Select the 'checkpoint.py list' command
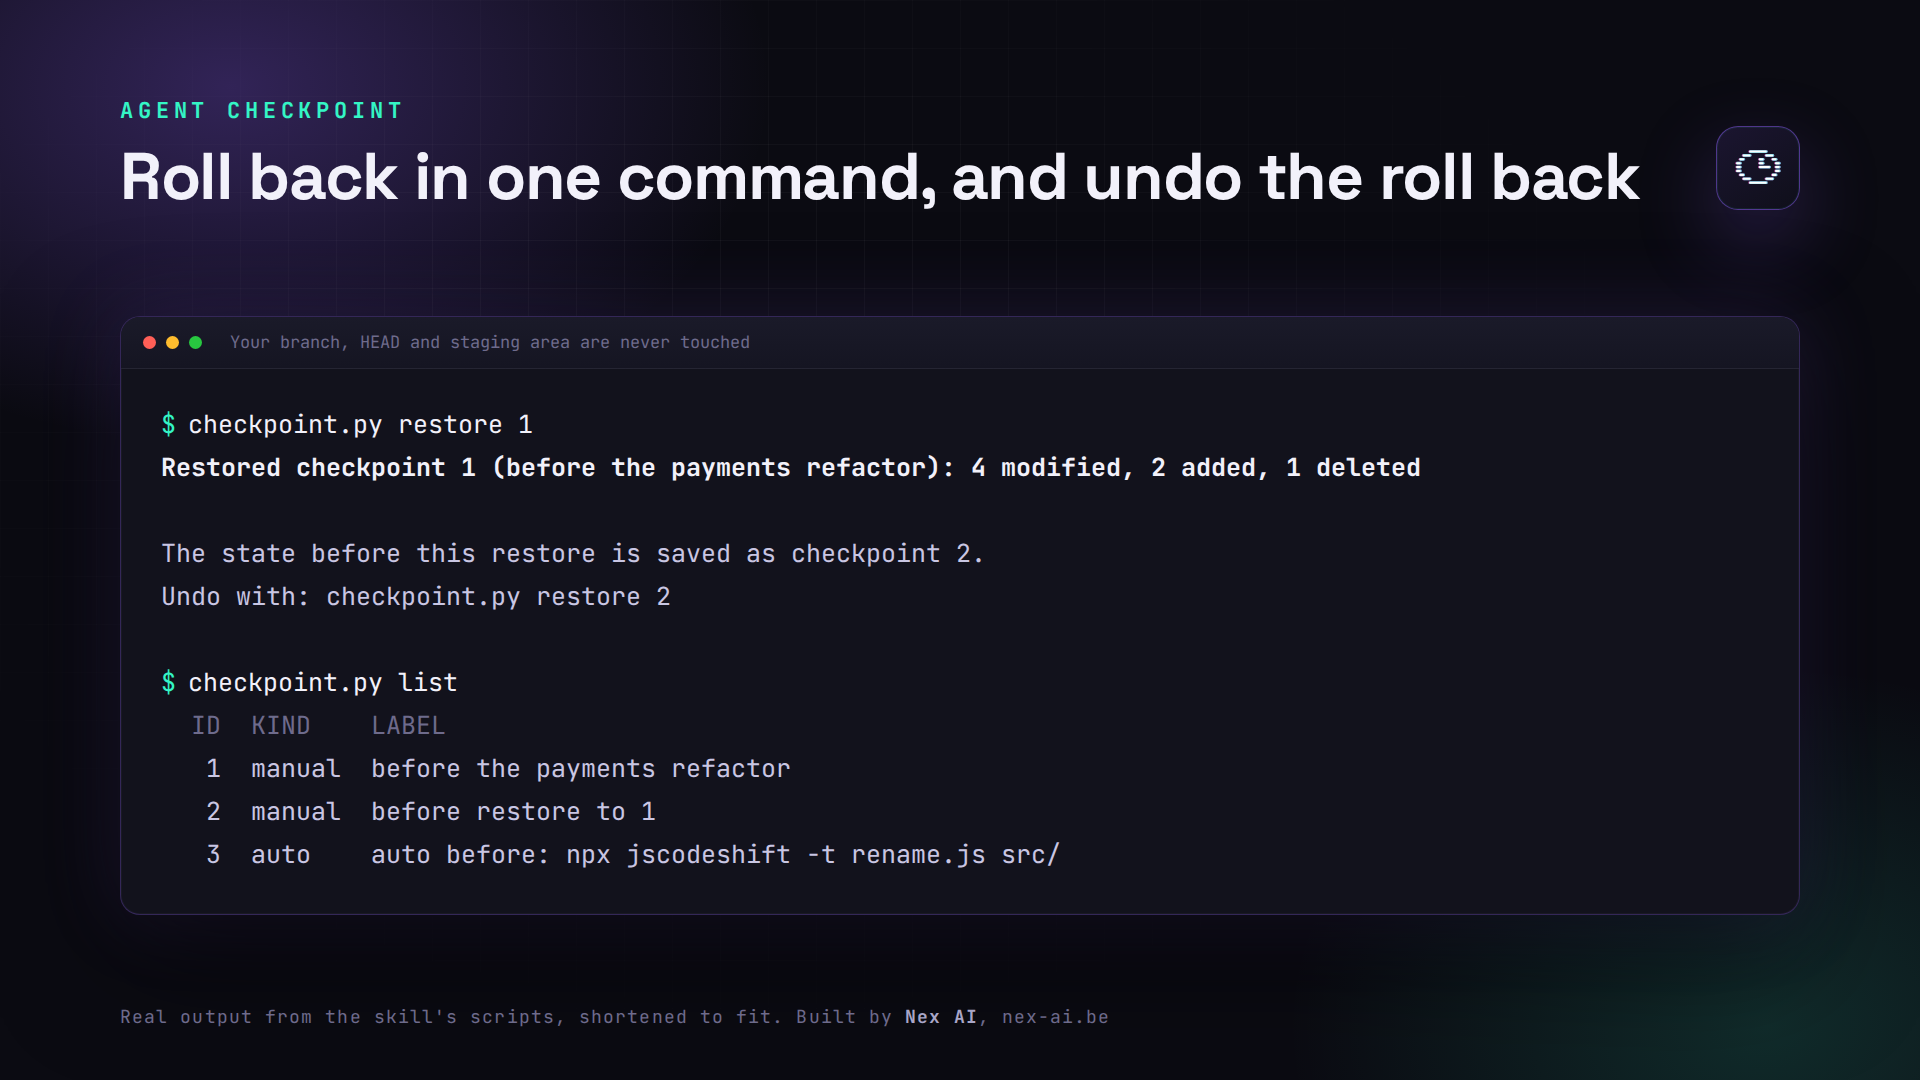This screenshot has height=1080, width=1920. tap(323, 683)
